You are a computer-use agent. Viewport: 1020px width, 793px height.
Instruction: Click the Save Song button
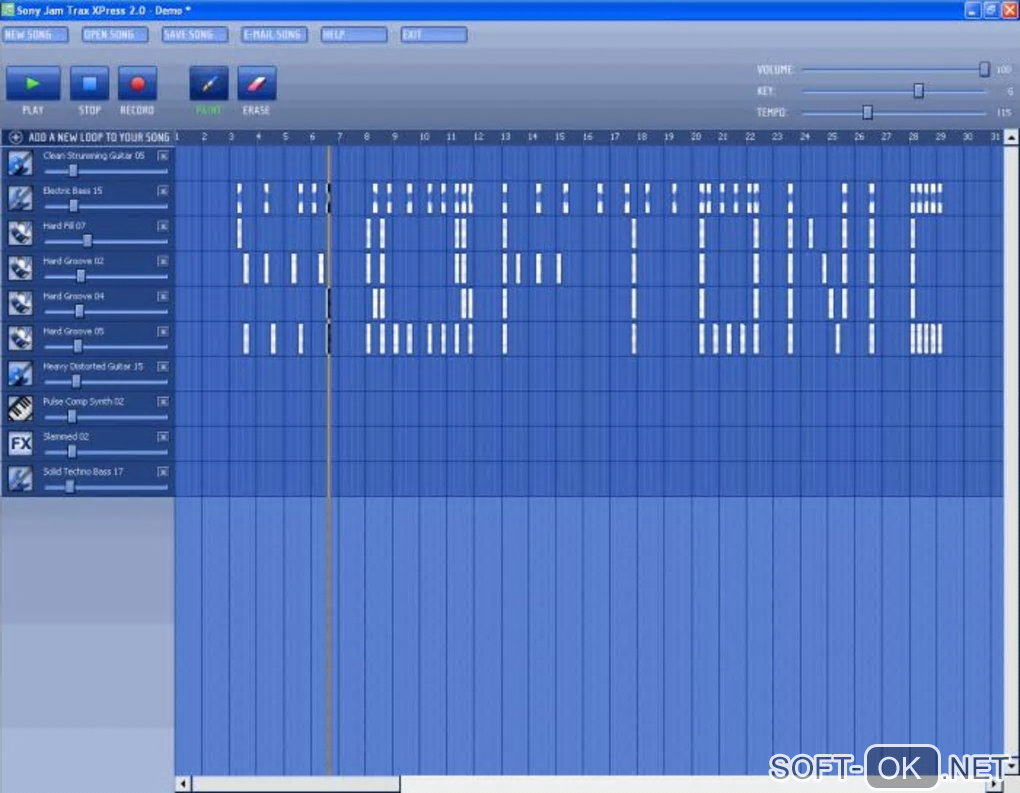point(195,34)
